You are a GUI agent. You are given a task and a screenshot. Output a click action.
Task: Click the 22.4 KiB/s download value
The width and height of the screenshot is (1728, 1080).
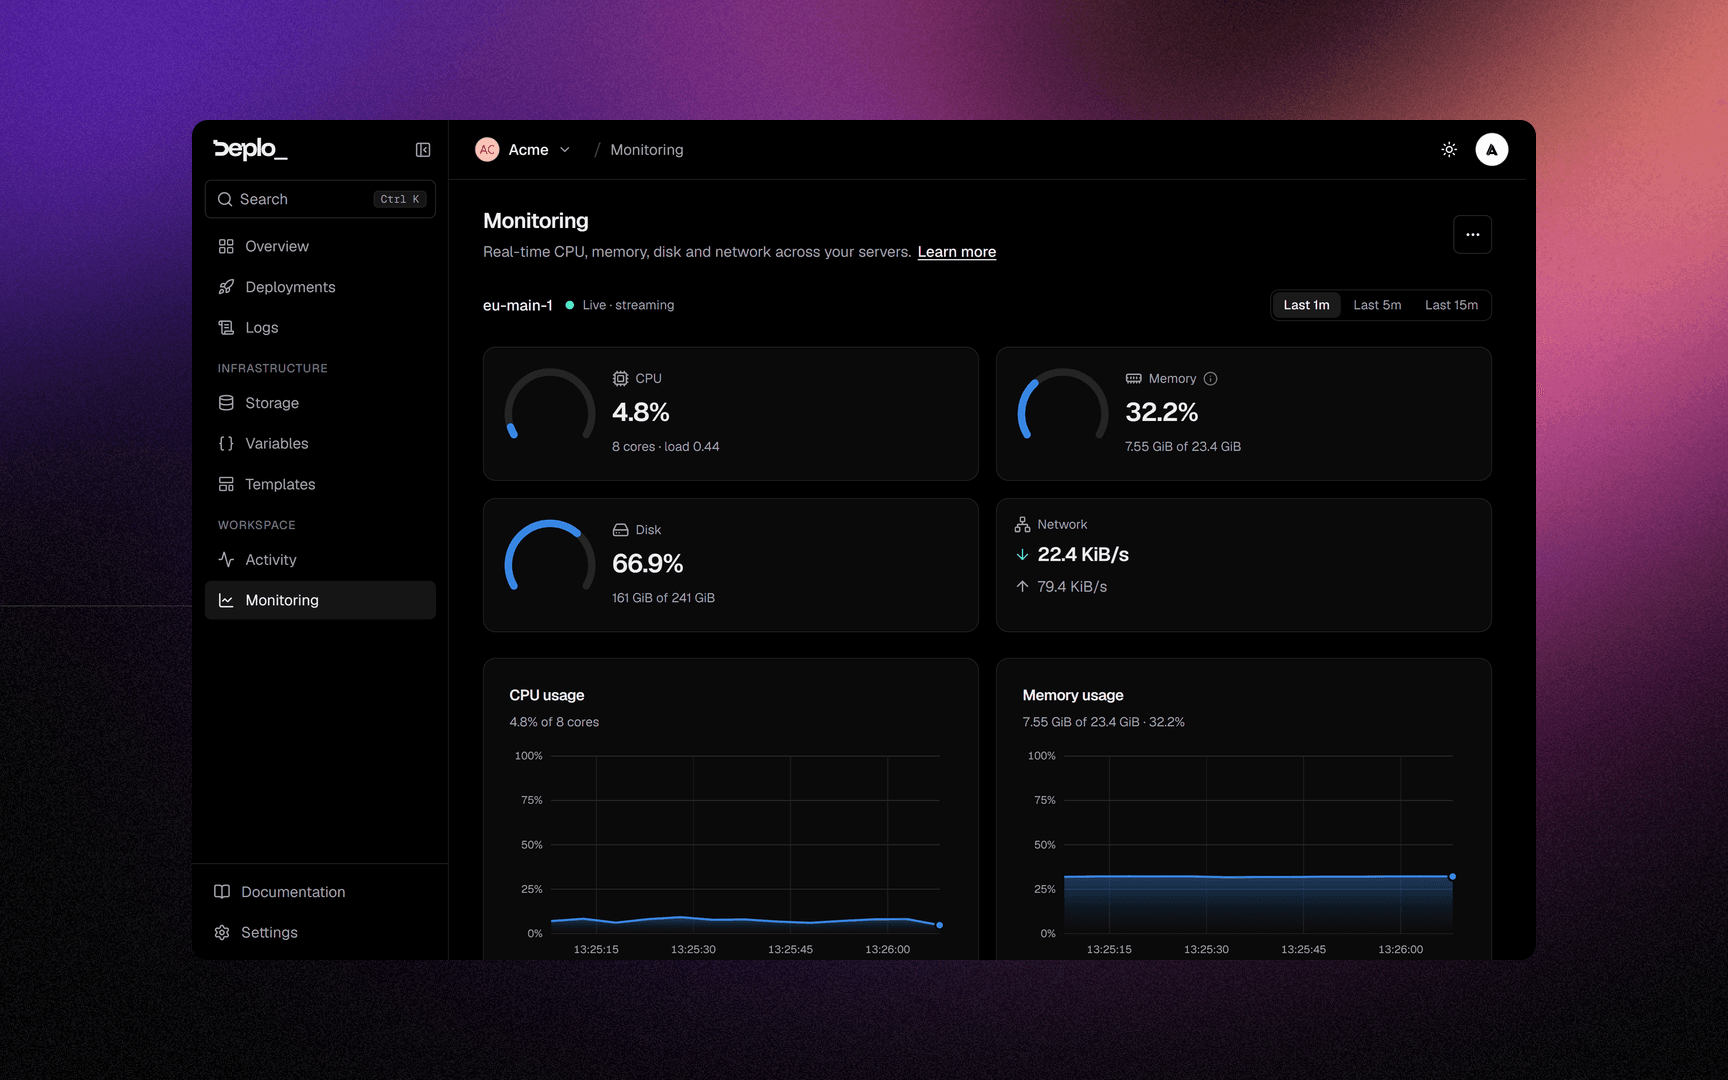1083,555
